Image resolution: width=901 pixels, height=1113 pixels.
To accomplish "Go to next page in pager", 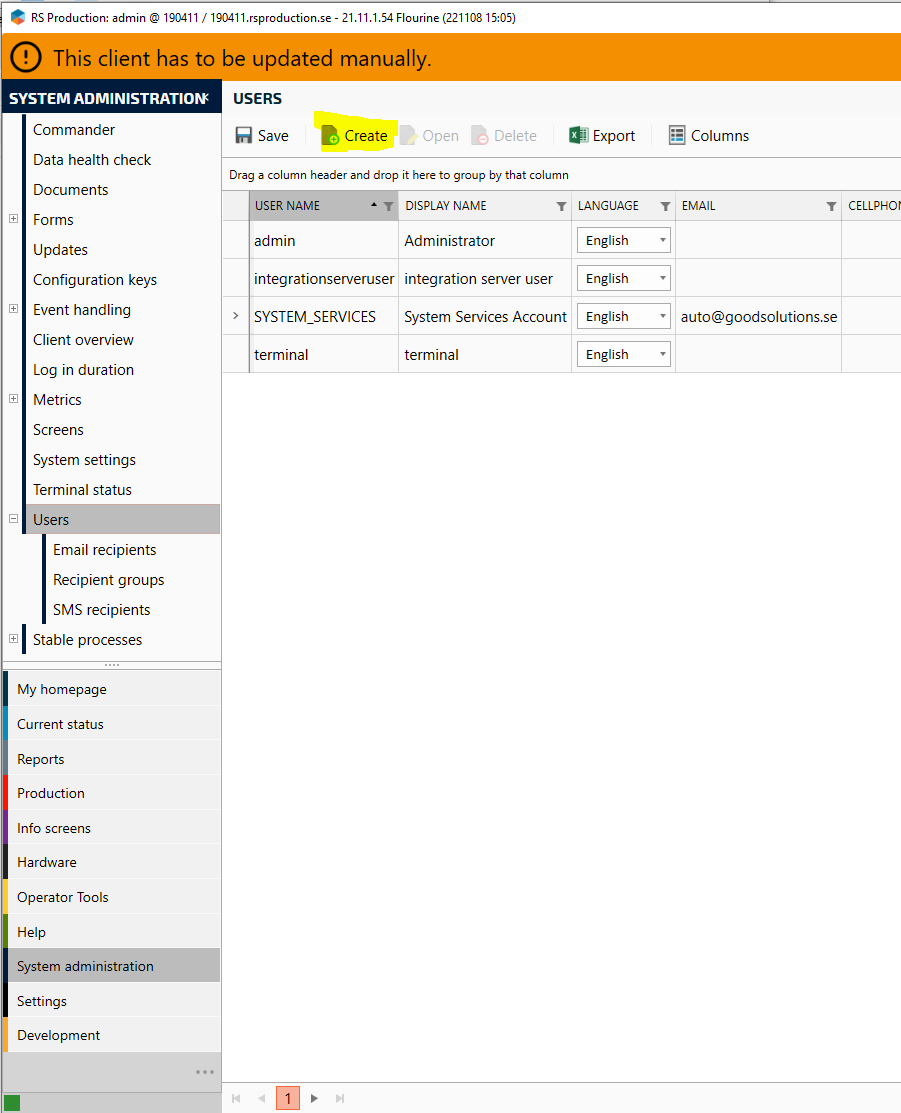I will pos(314,1098).
